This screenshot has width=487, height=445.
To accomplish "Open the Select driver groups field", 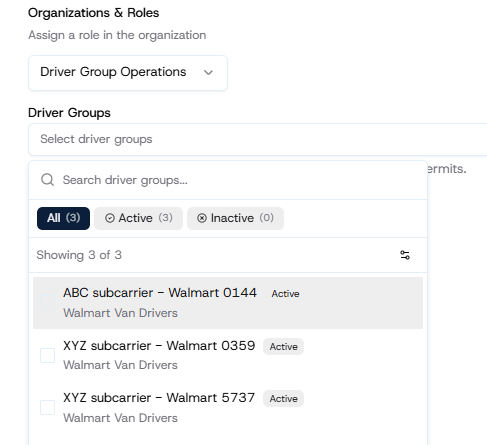I will click(258, 139).
